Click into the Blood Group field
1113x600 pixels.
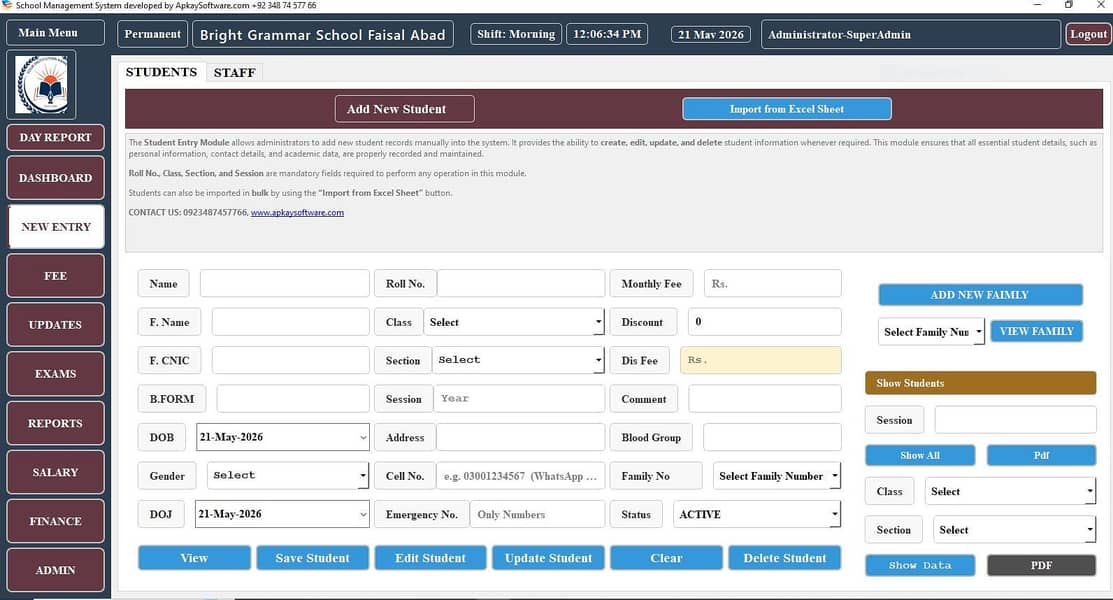pyautogui.click(x=772, y=437)
